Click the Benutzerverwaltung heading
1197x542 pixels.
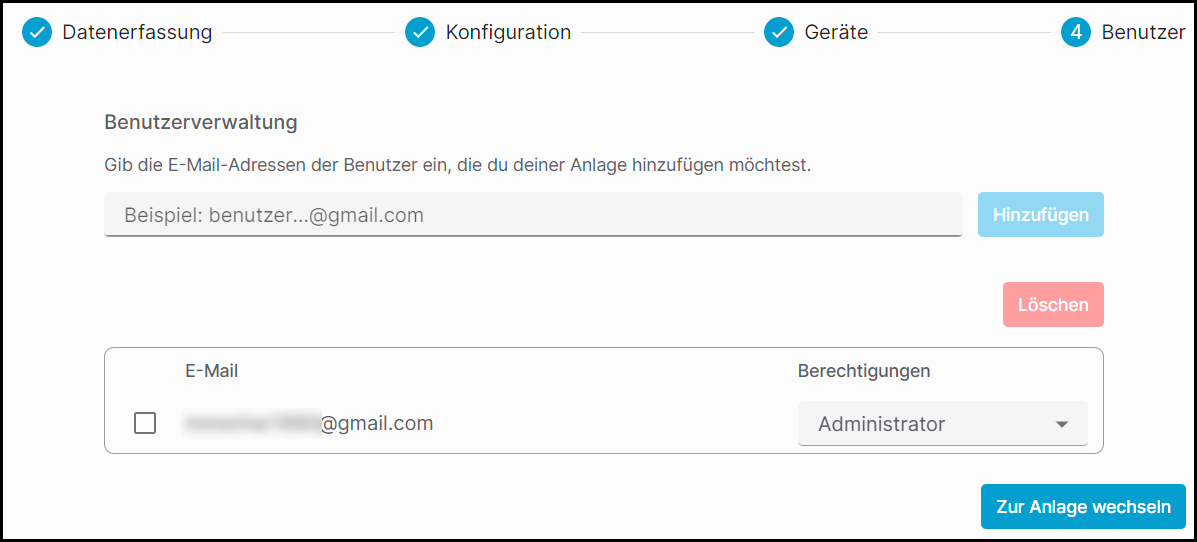click(x=201, y=122)
